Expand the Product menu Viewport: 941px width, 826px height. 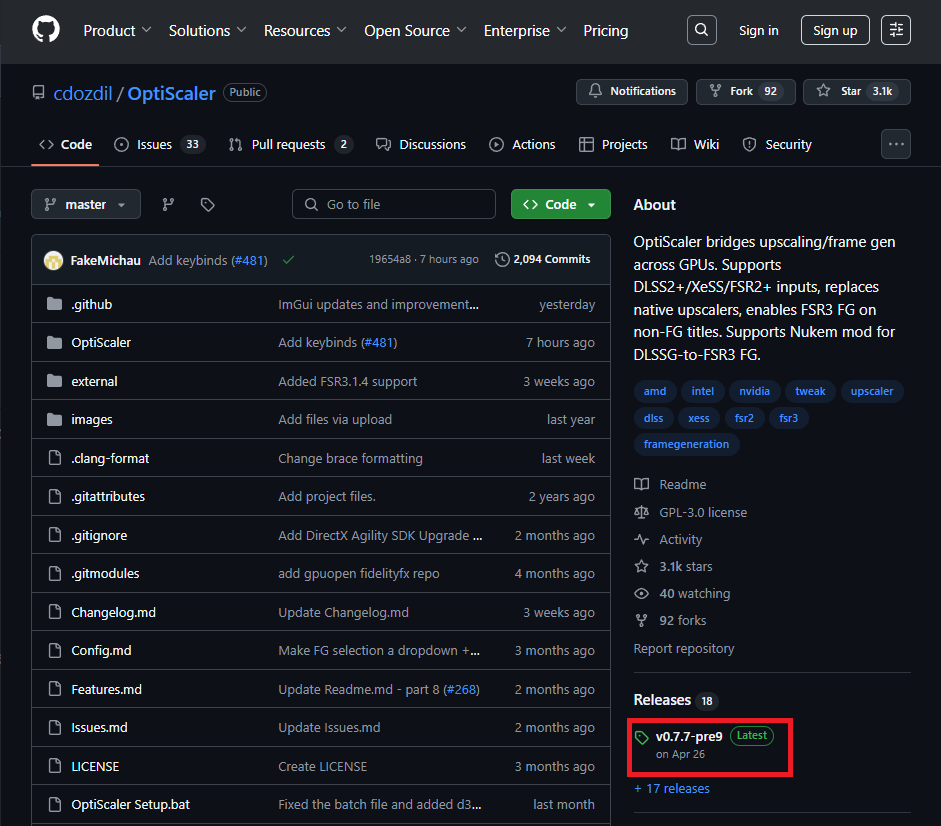117,31
